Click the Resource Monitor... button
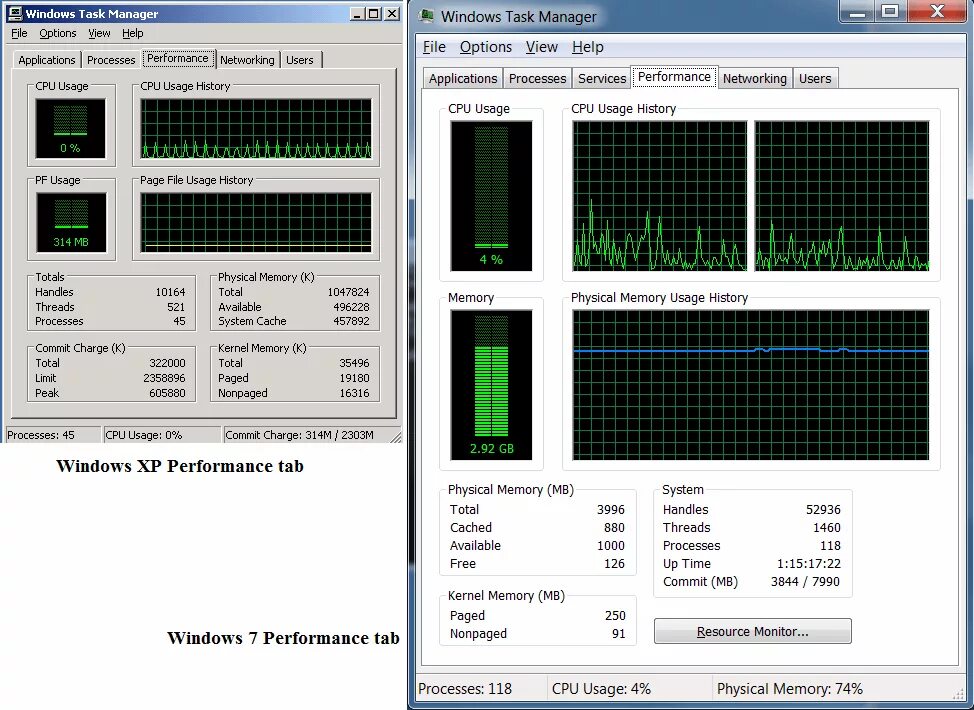The image size is (974, 710). (x=752, y=632)
